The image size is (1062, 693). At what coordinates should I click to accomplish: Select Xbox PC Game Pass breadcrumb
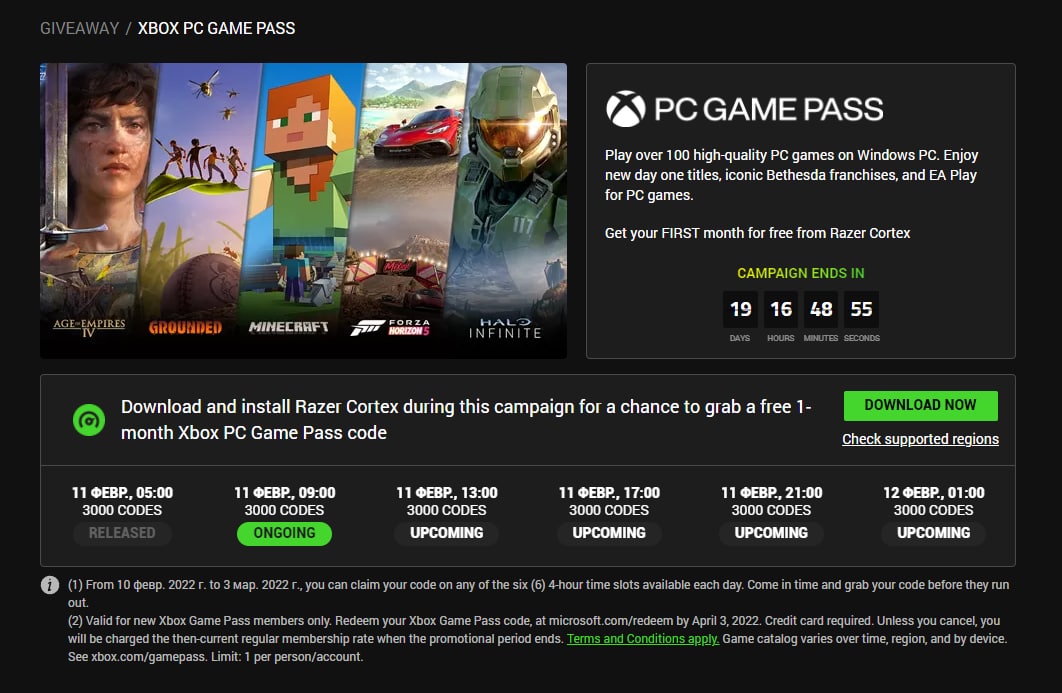coord(216,28)
